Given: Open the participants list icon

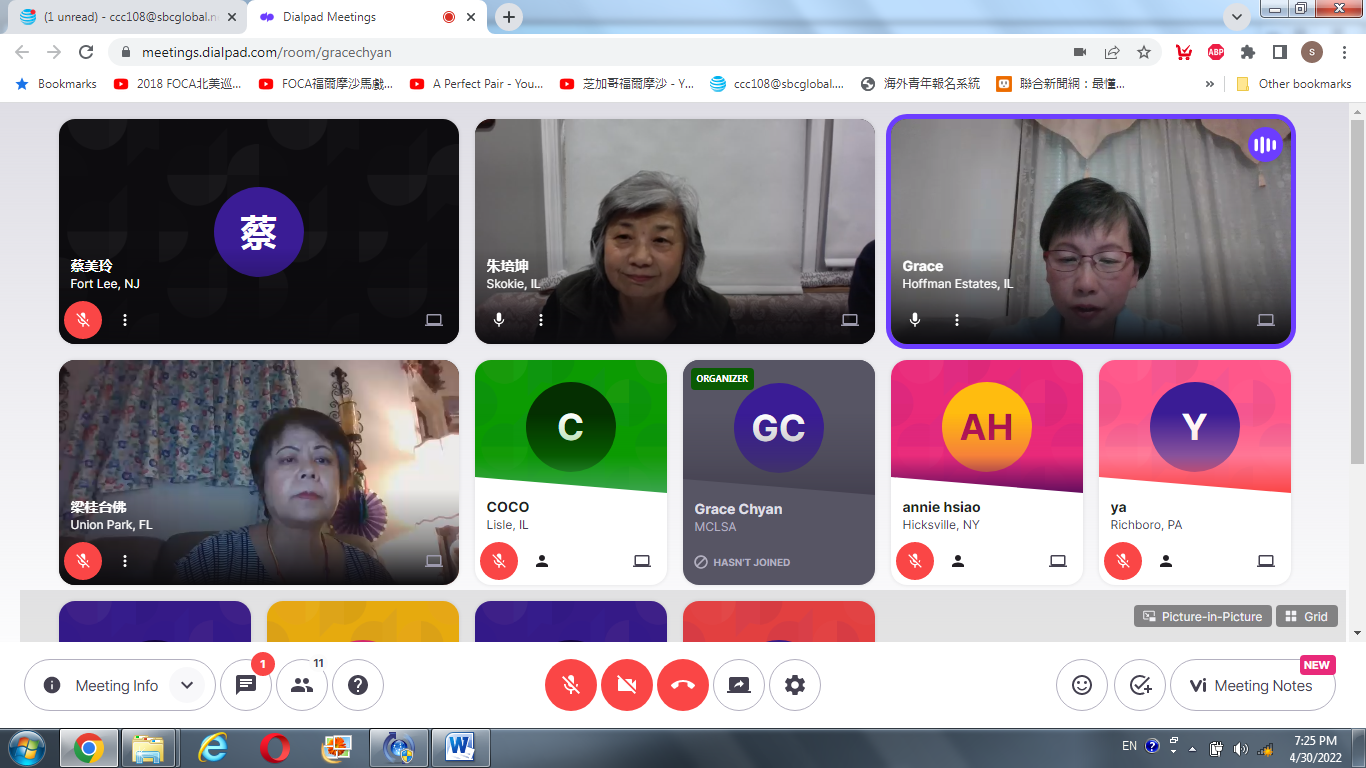Looking at the screenshot, I should [x=302, y=685].
